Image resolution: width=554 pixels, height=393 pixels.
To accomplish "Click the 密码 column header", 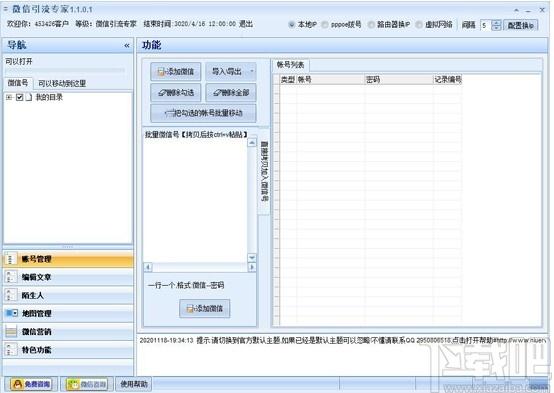I will click(399, 80).
